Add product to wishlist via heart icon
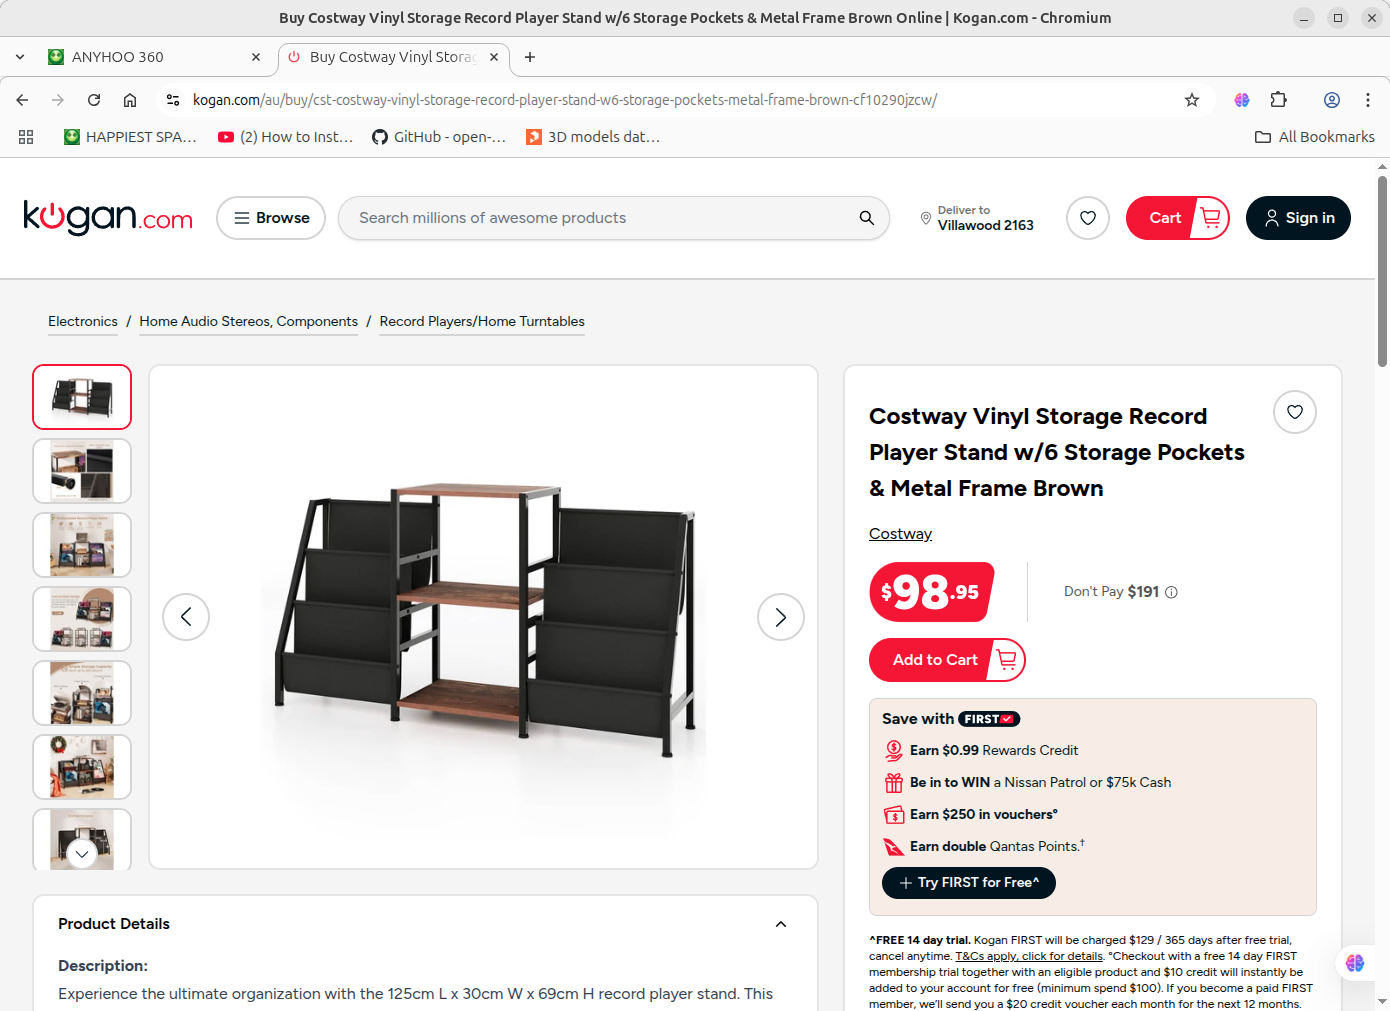 [1295, 412]
